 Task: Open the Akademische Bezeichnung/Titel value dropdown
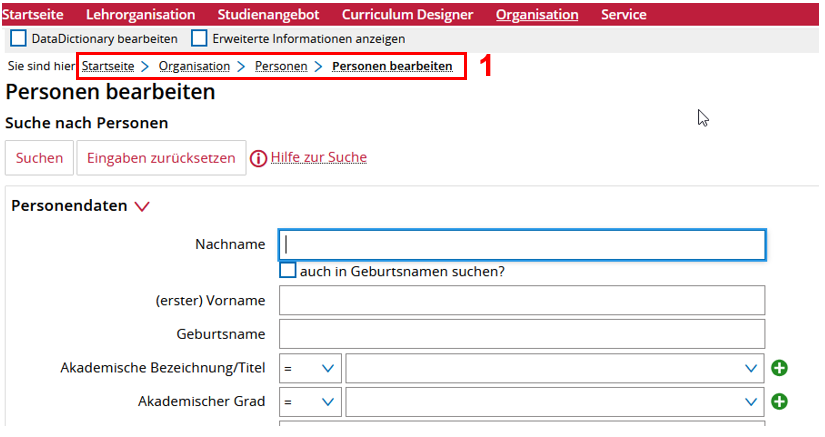554,368
